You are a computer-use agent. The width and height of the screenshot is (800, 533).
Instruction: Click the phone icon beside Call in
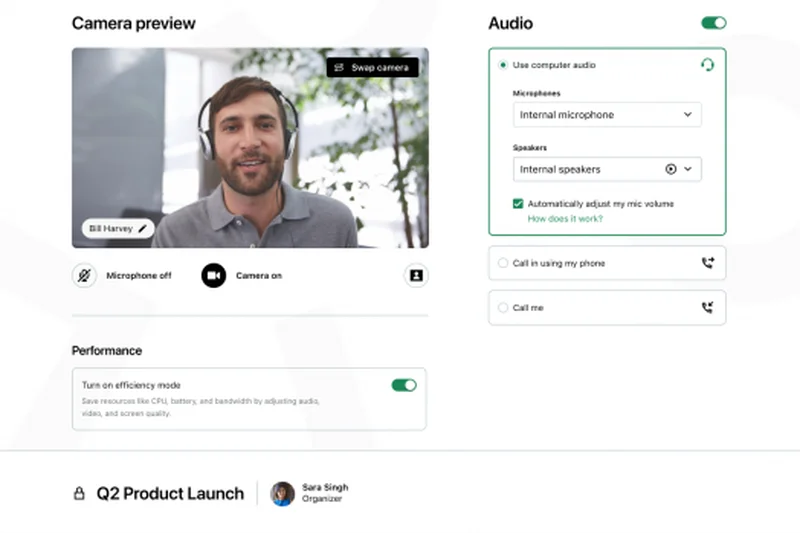[708, 263]
